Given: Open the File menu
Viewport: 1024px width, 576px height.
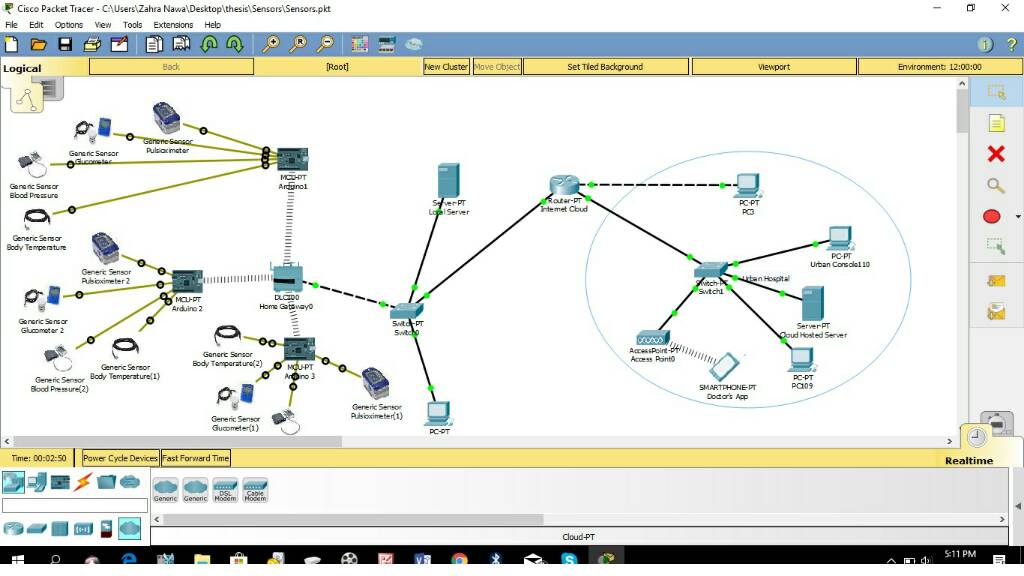Looking at the screenshot, I should pos(11,25).
